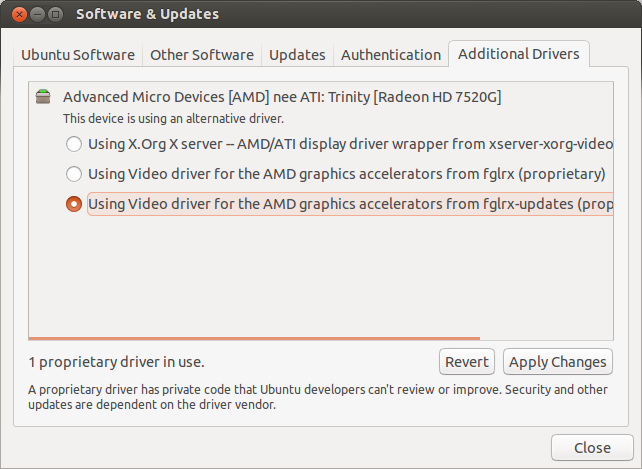This screenshot has height=469, width=642.
Task: Click Apply Changes
Action: pos(557,362)
